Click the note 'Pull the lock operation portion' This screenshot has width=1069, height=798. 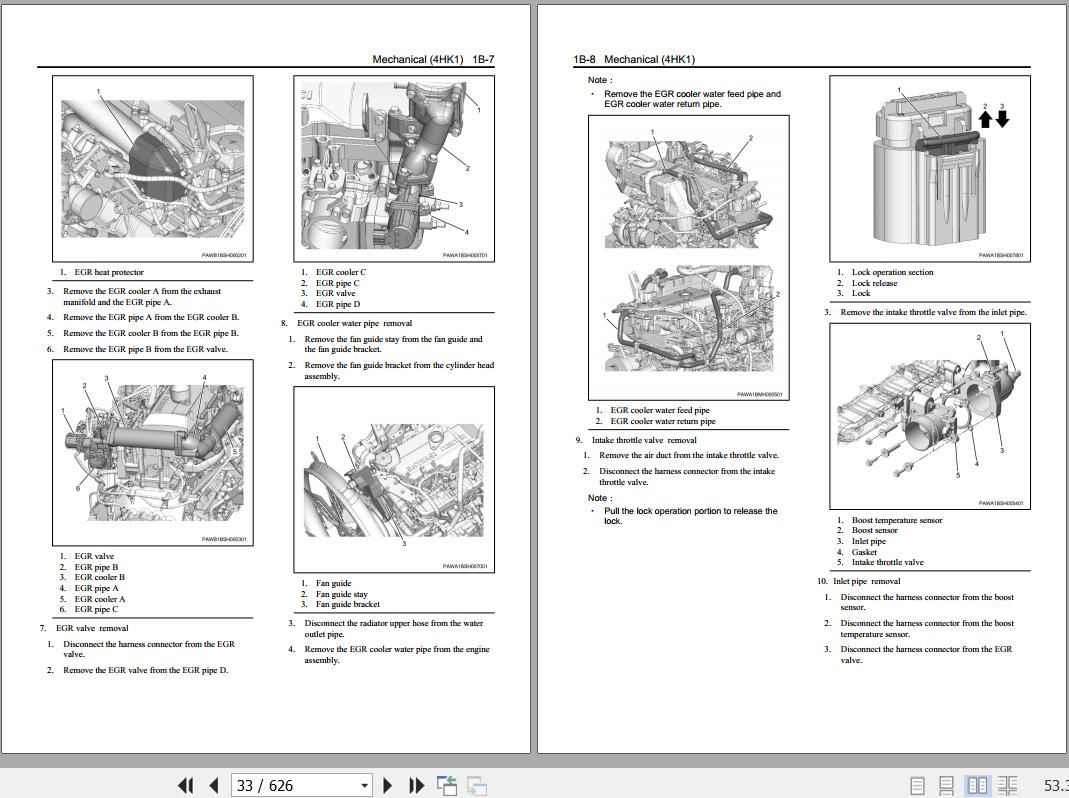click(691, 516)
